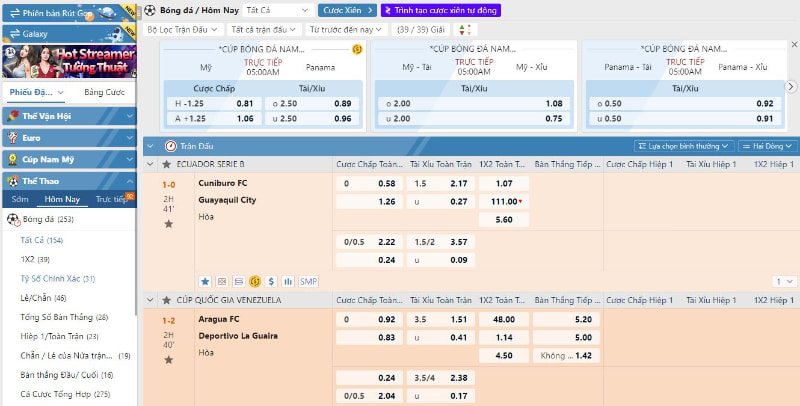The image size is (800, 406).
Task: Open the Tỷ Số Chính Xác bet type
Action: [58, 278]
